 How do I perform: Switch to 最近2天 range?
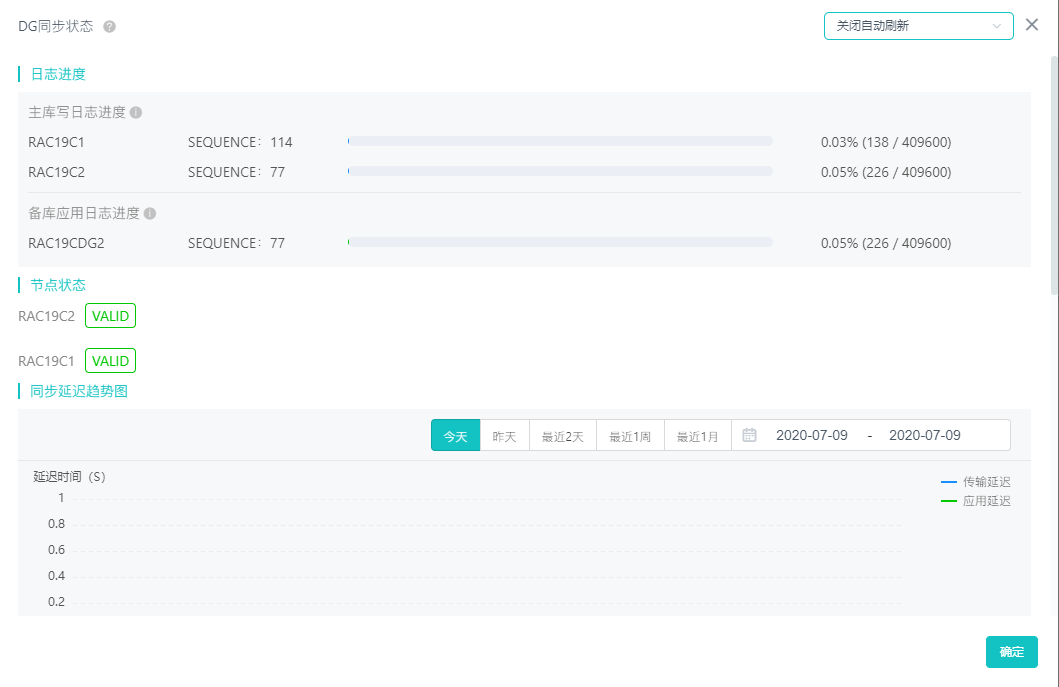coord(563,436)
